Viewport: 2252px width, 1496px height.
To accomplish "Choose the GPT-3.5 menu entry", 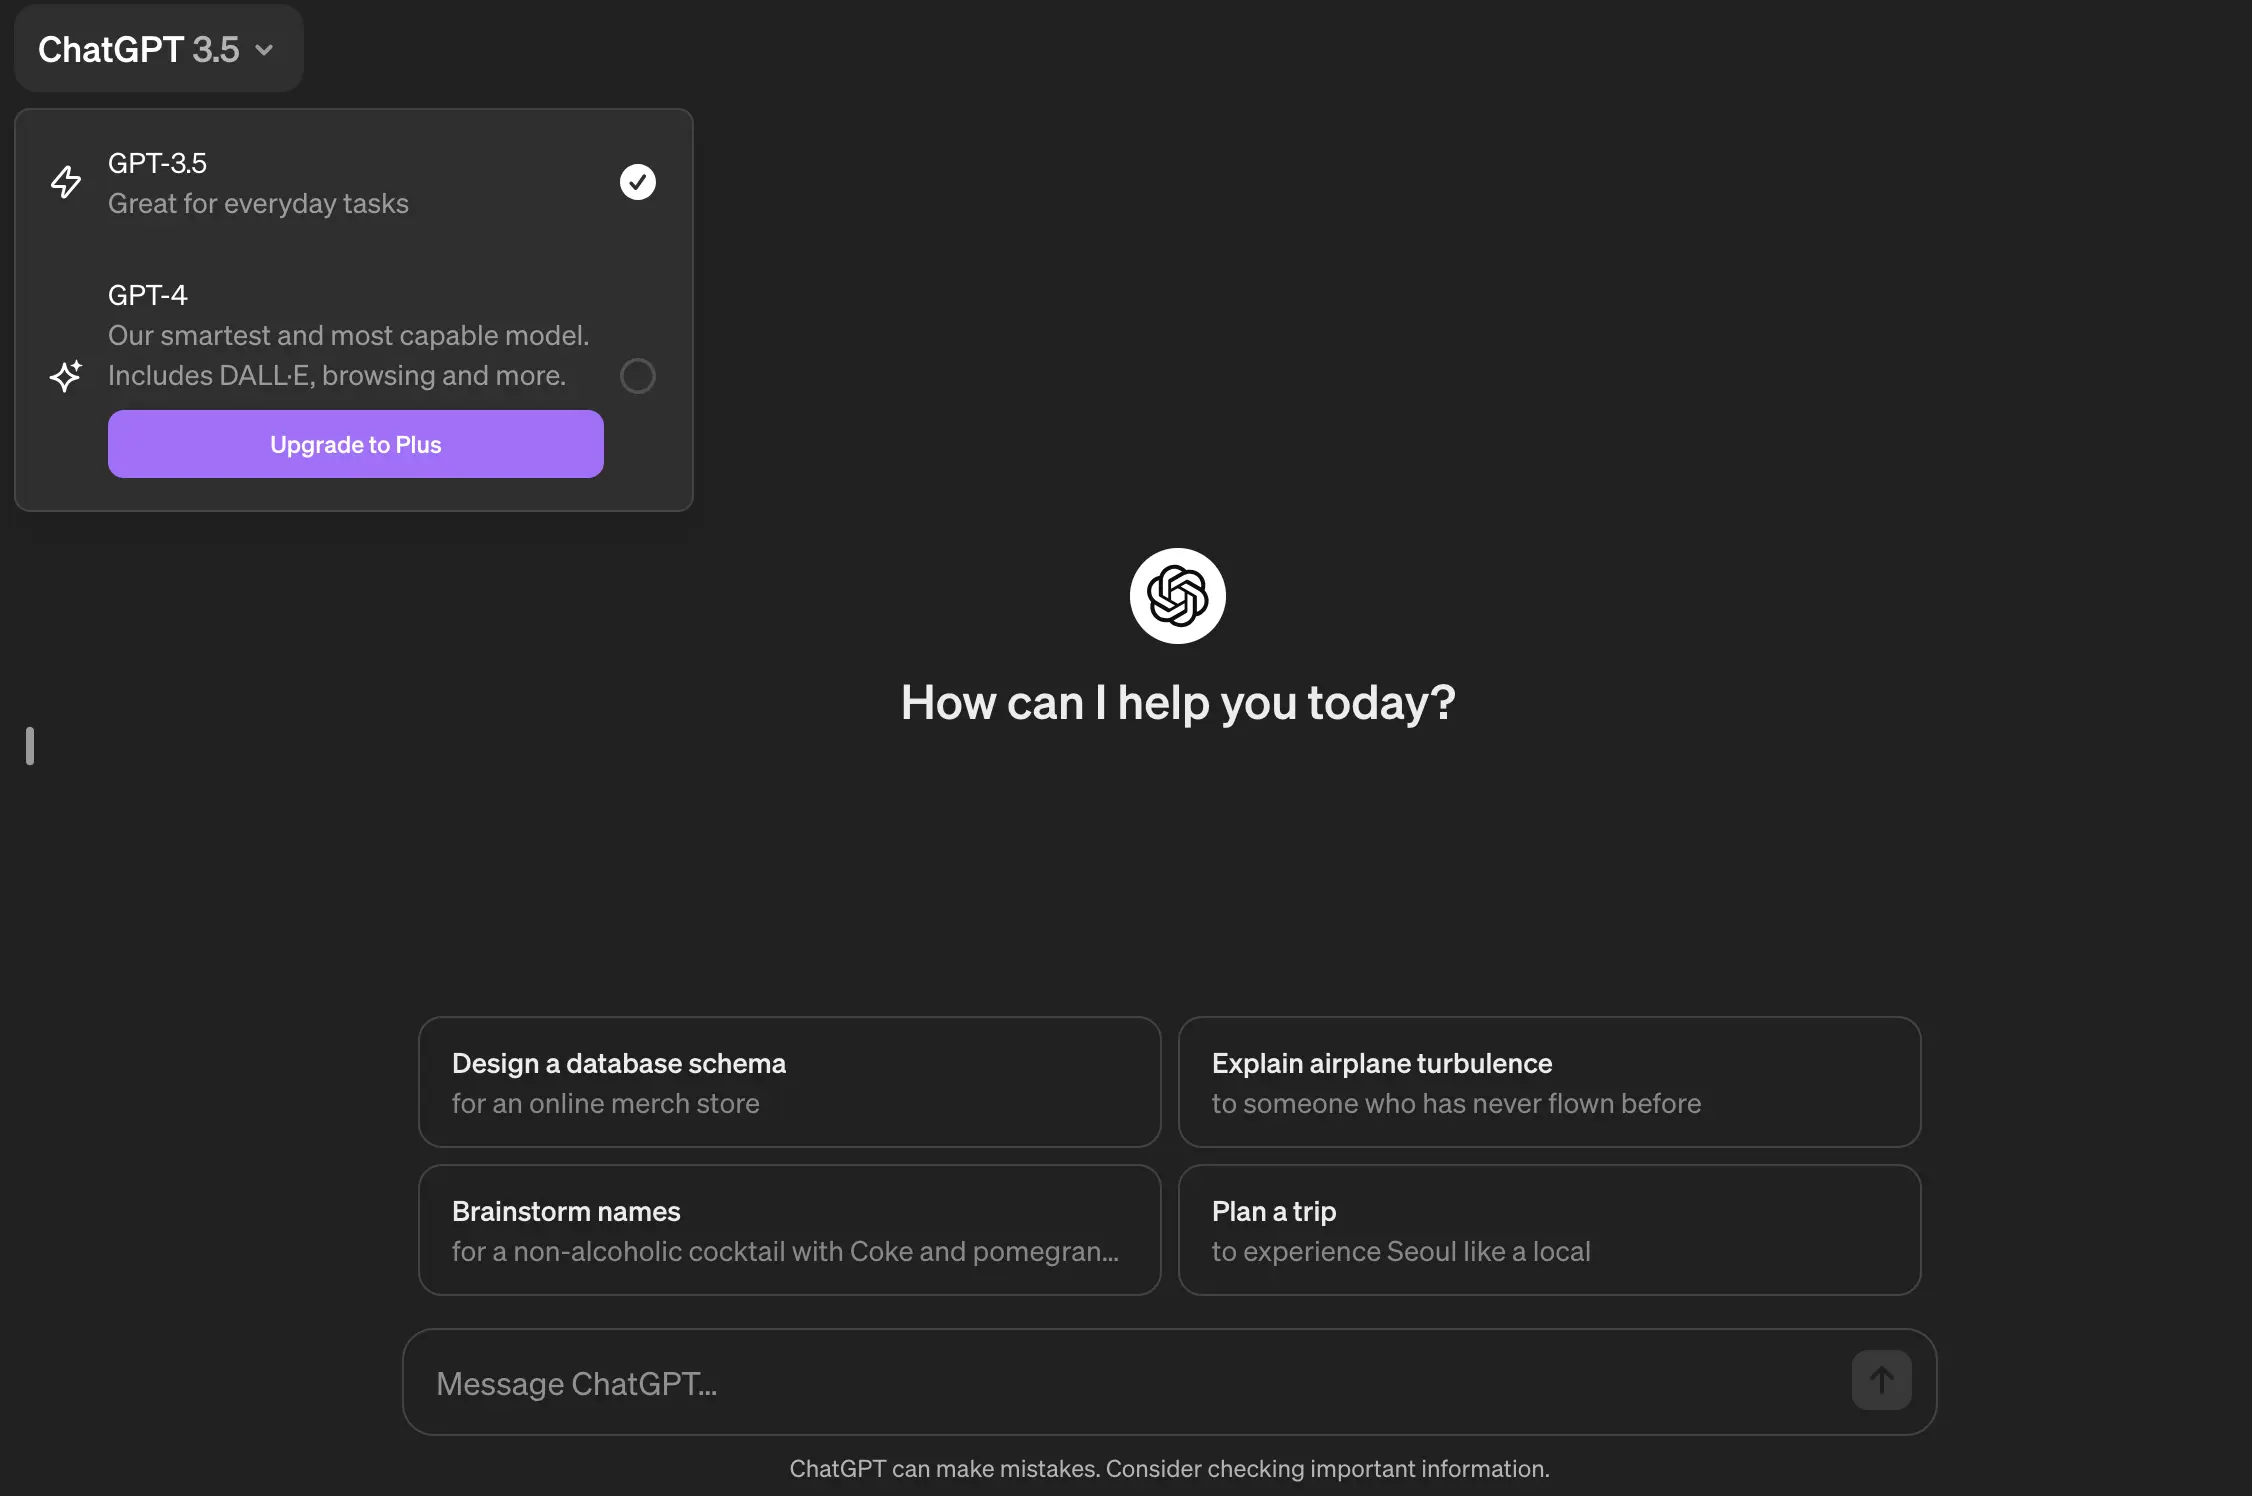I will tap(354, 183).
